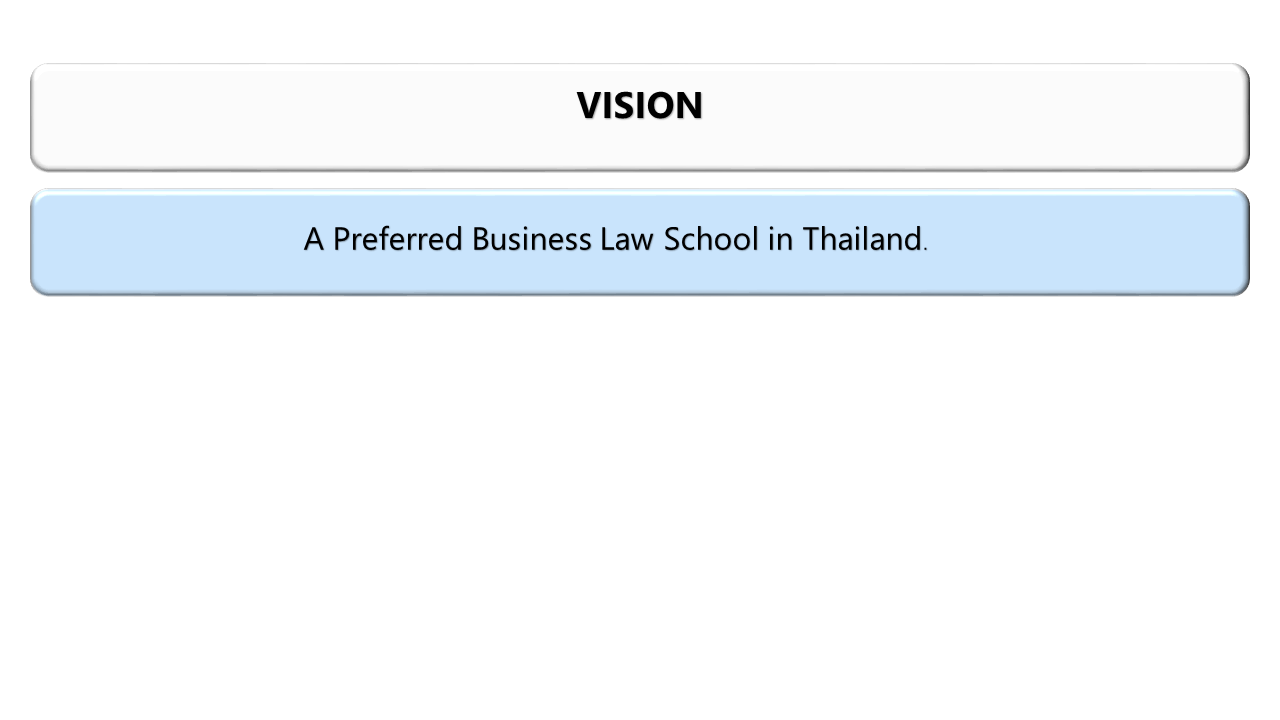Click the period after "Thailand"

(x=926, y=247)
